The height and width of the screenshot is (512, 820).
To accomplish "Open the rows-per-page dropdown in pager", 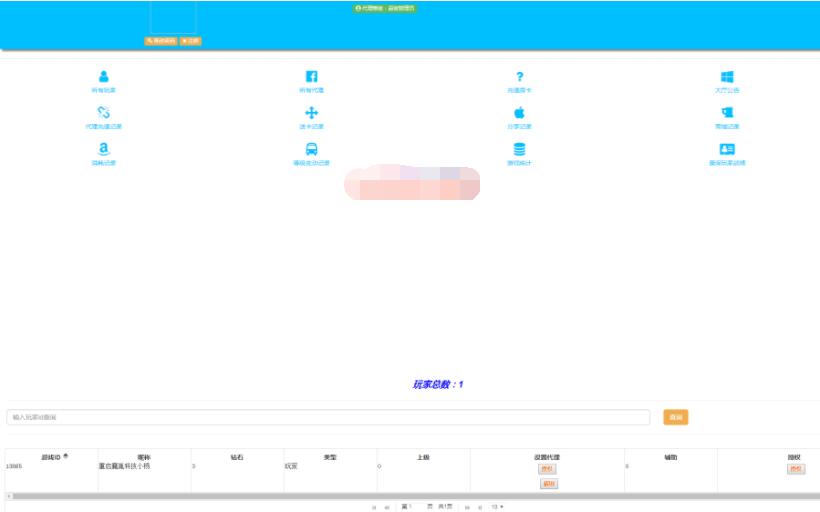I will [x=497, y=507].
